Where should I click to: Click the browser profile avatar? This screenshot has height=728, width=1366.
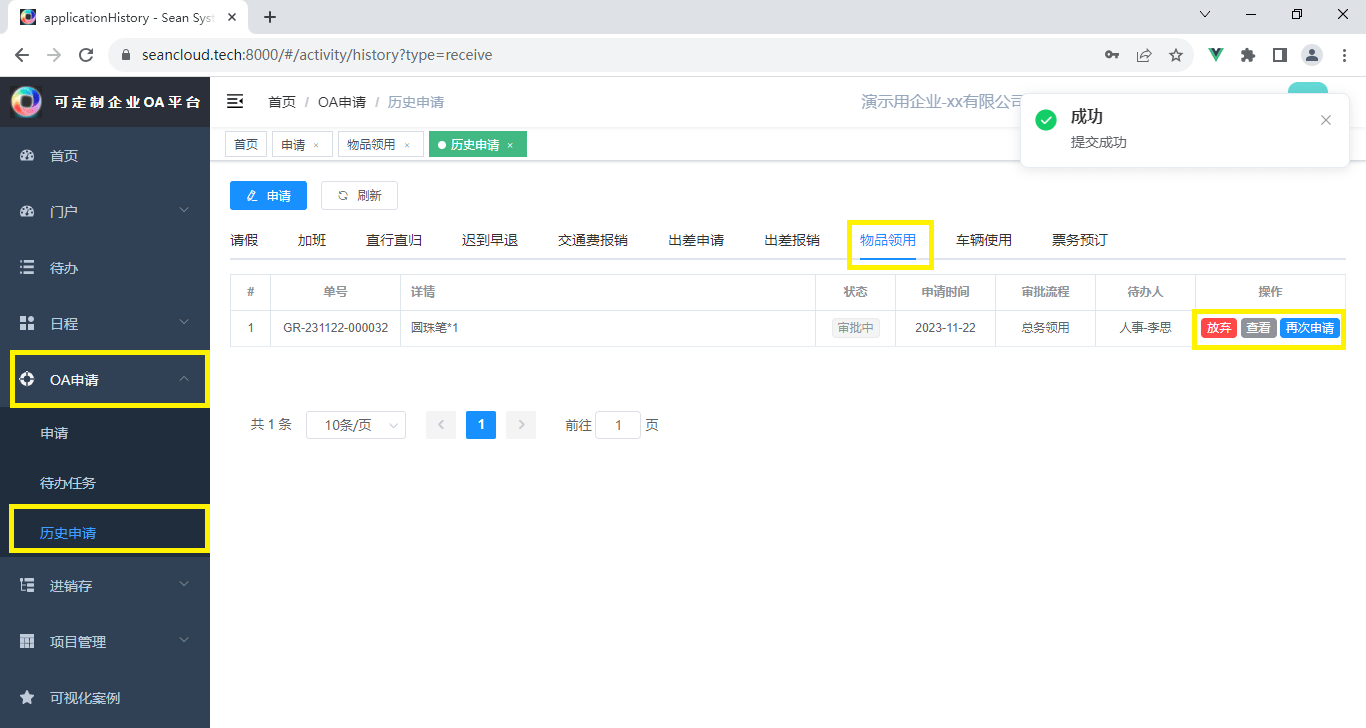coord(1312,55)
